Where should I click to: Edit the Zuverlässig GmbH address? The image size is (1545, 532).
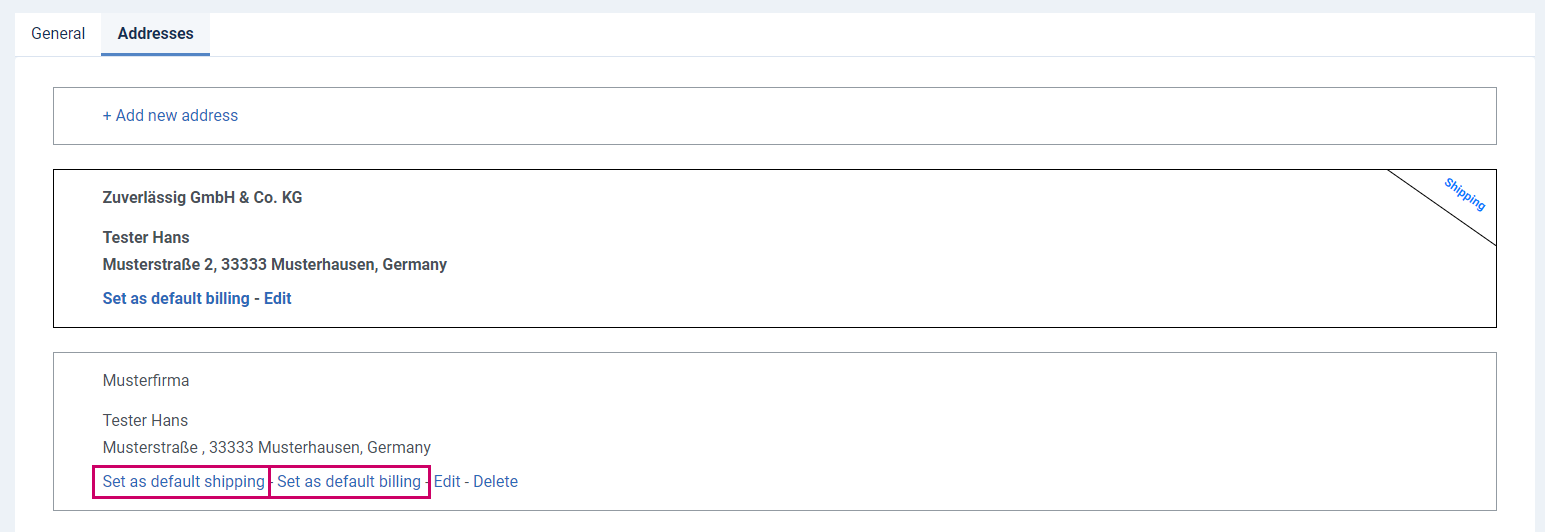[x=278, y=298]
